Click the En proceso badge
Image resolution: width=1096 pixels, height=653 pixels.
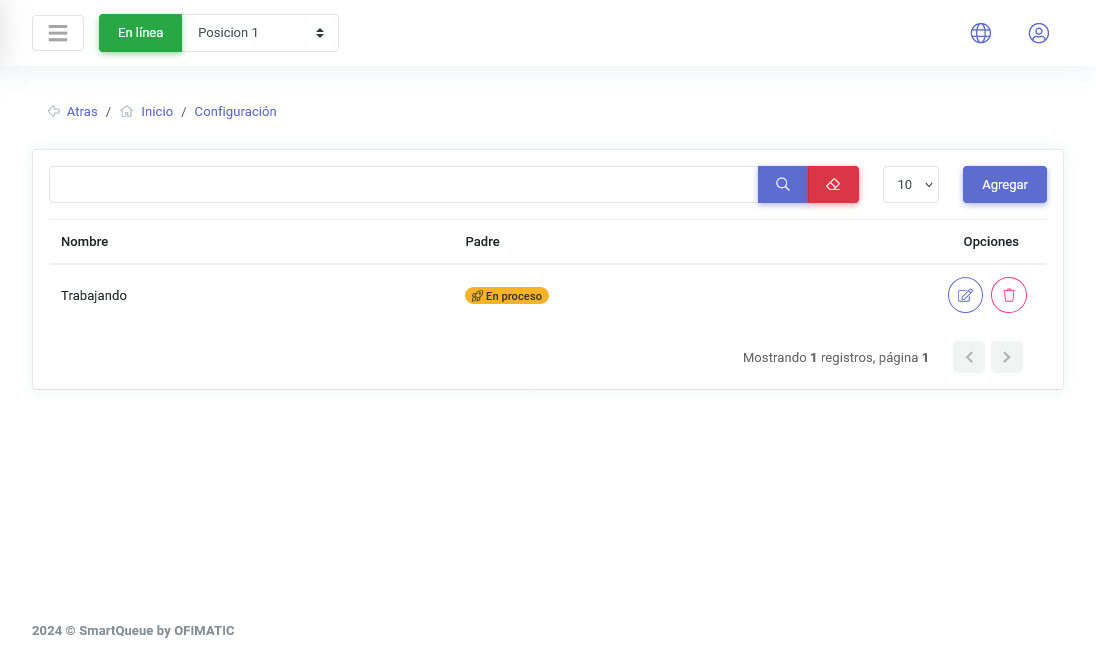[x=507, y=296]
